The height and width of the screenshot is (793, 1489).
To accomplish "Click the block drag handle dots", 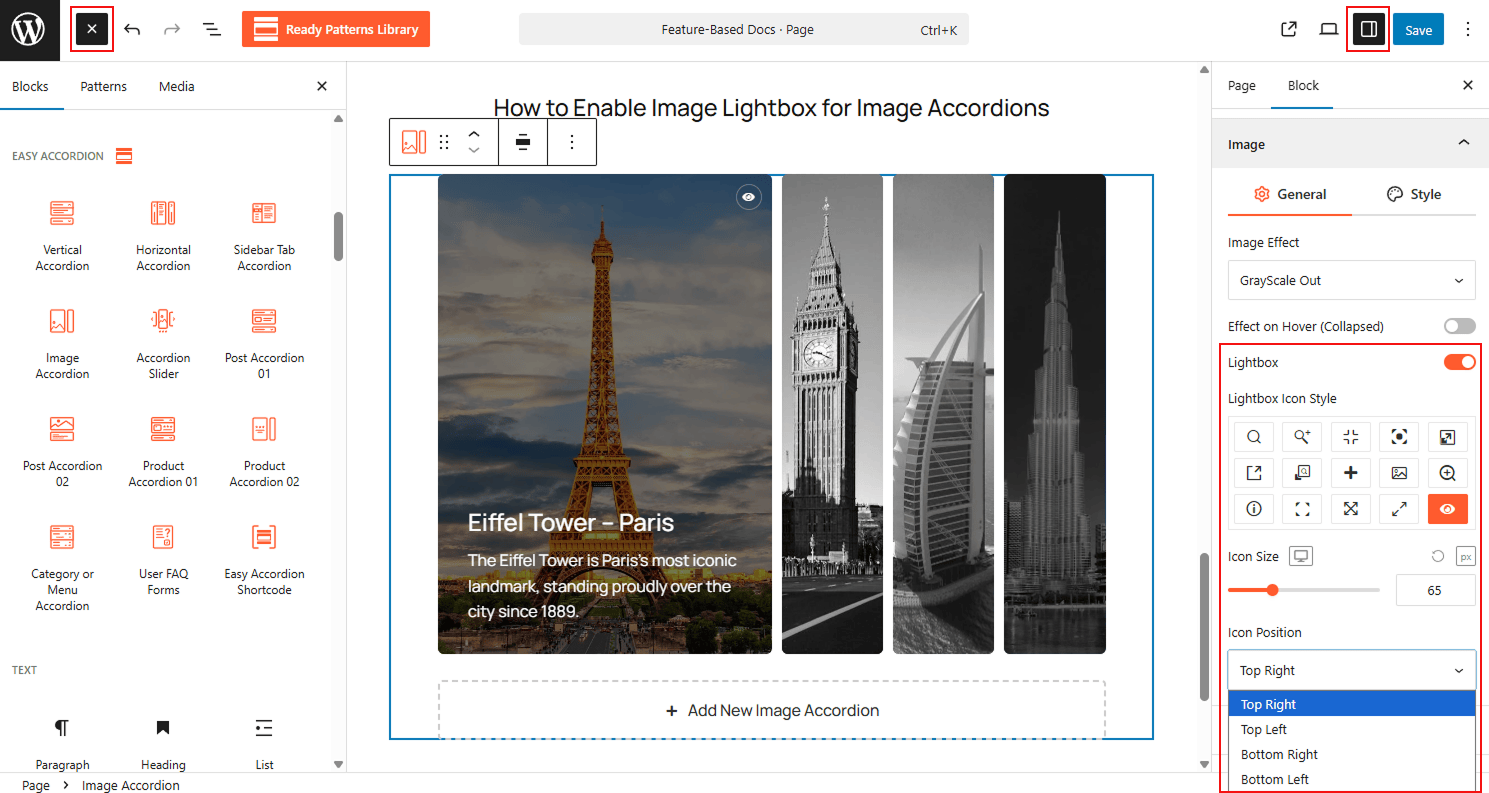I will [443, 141].
